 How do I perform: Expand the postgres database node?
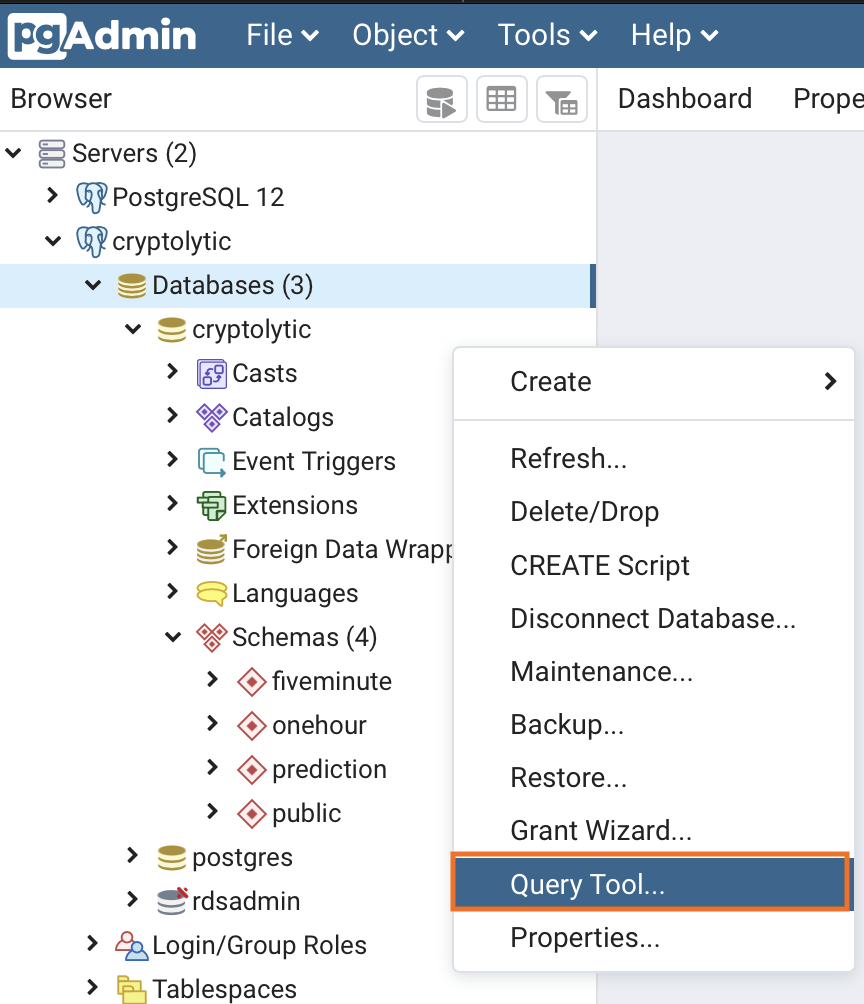click(132, 856)
